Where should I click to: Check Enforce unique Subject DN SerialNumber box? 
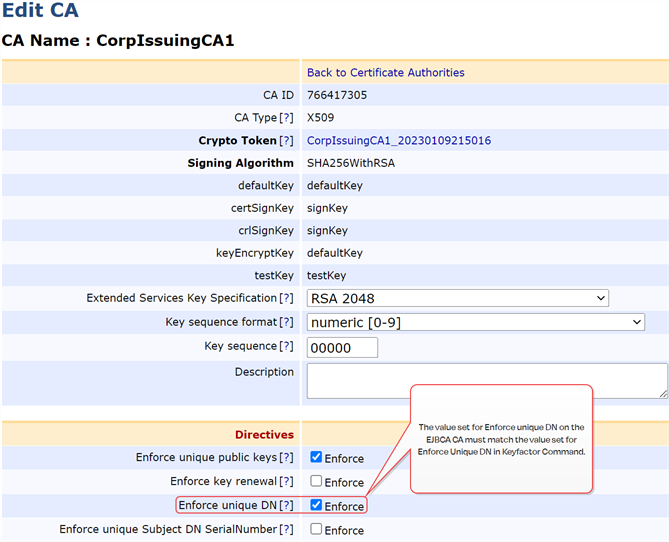click(x=316, y=529)
